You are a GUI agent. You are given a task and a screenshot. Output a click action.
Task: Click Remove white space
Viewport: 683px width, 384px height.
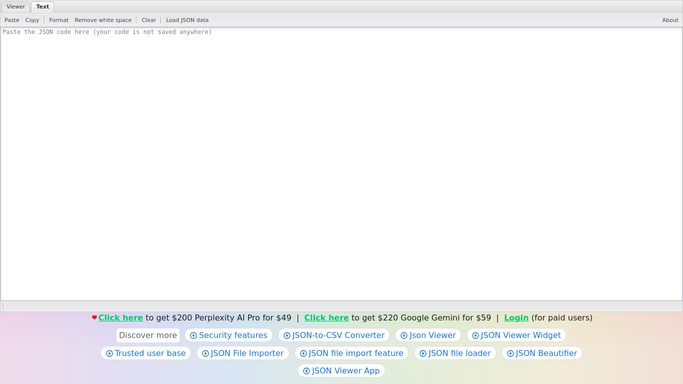pos(103,20)
